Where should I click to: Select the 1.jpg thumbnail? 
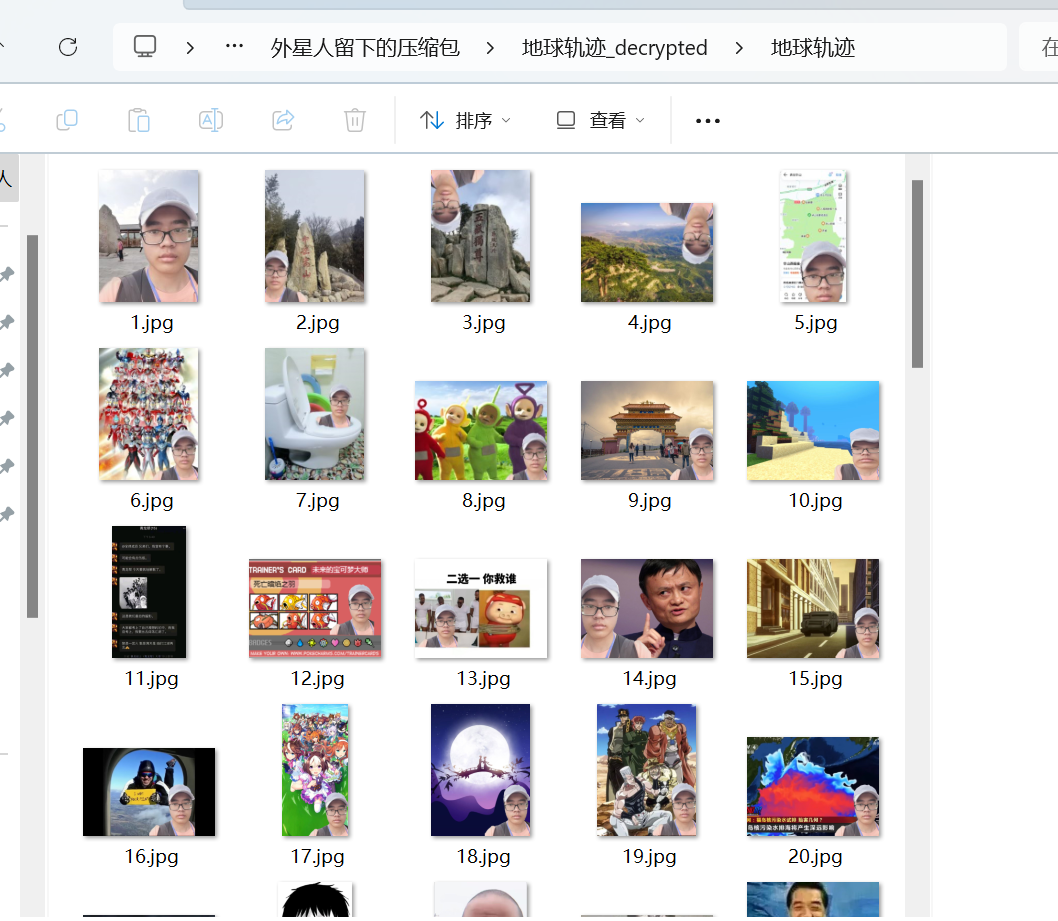click(x=148, y=236)
